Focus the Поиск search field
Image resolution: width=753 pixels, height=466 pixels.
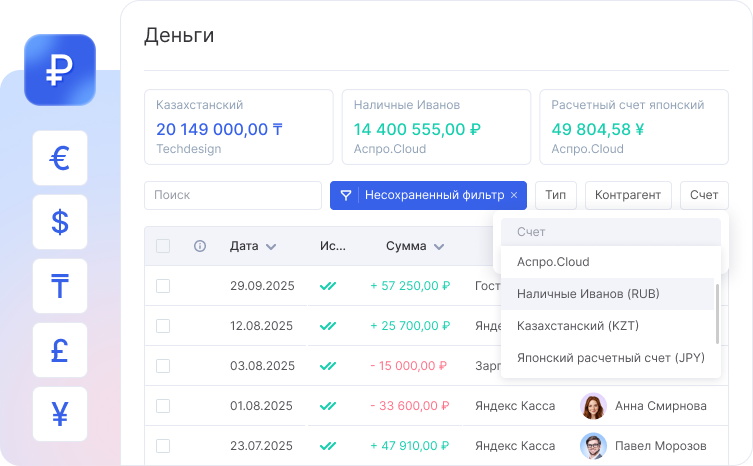click(x=230, y=195)
